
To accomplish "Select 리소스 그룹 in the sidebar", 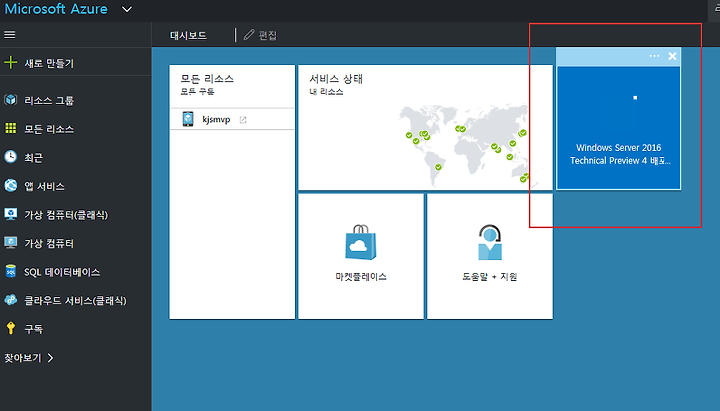I will click(49, 101).
